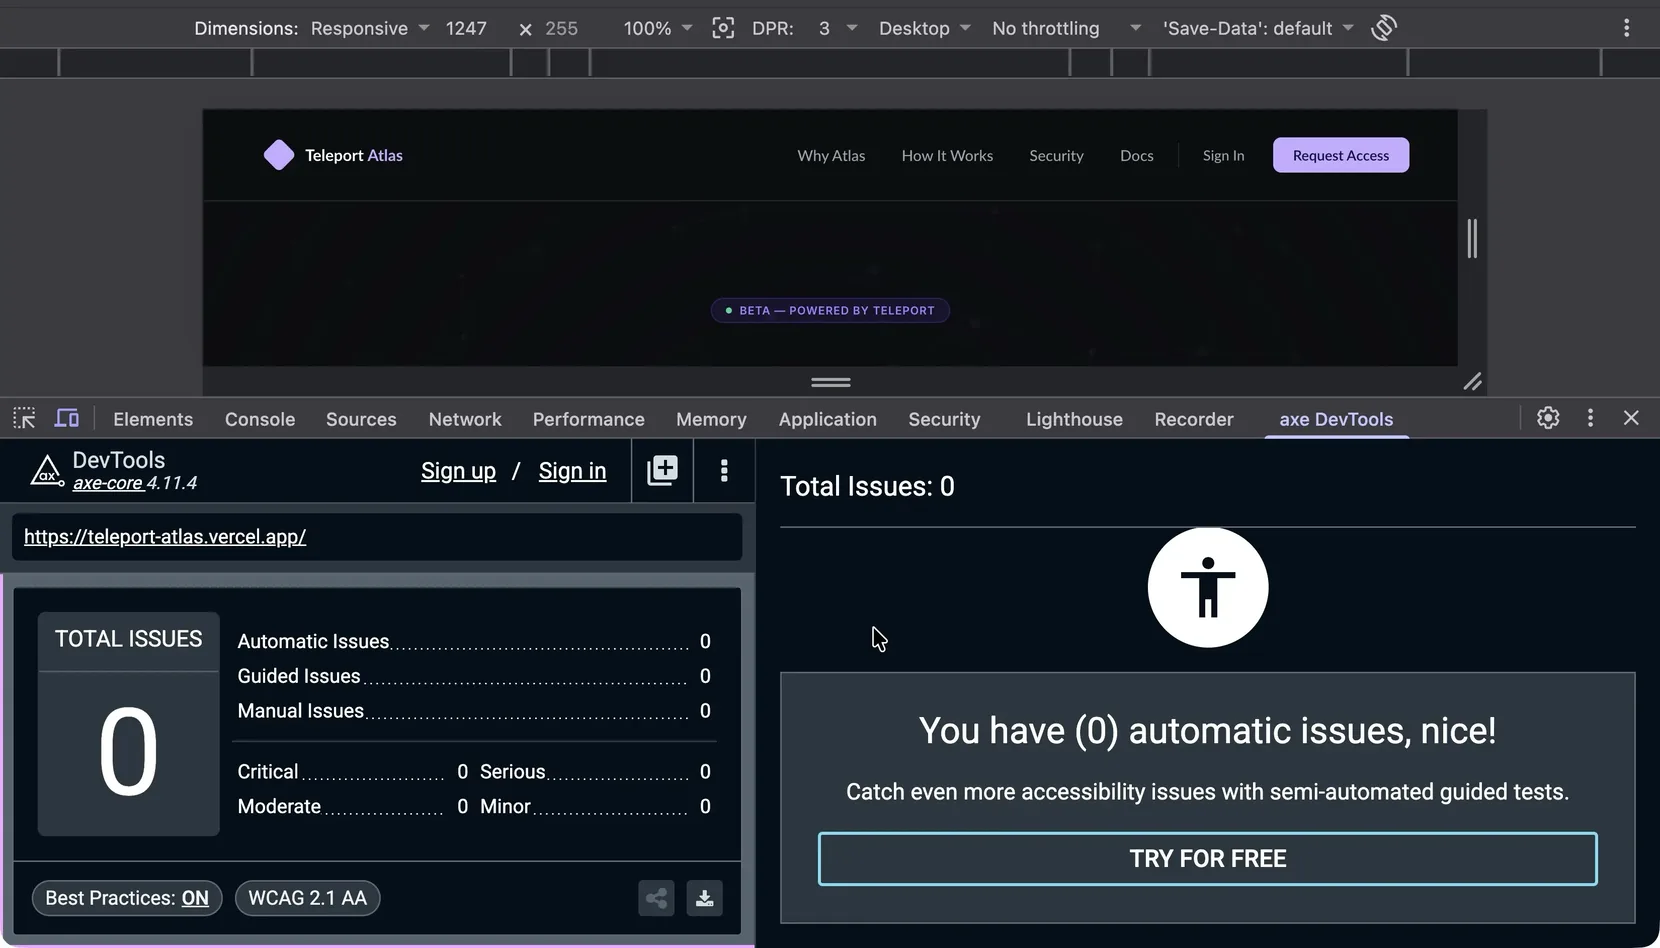Switch to the Lighthouse tab
This screenshot has height=948, width=1660.
tap(1074, 419)
